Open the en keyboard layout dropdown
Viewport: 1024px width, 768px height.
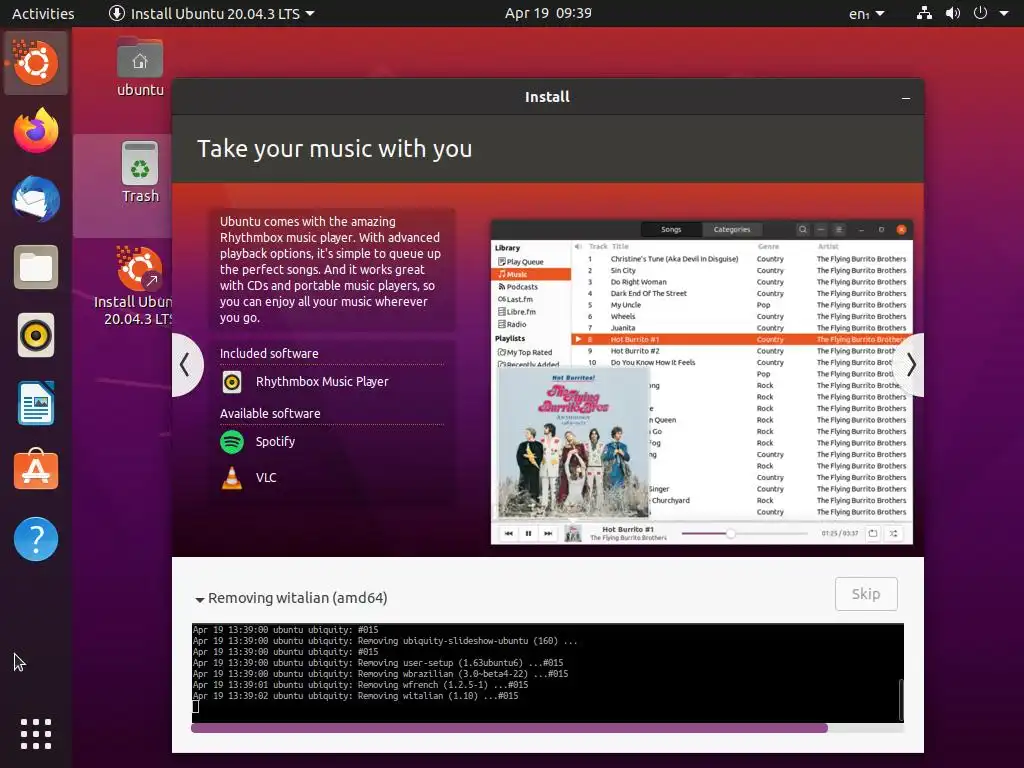(867, 13)
